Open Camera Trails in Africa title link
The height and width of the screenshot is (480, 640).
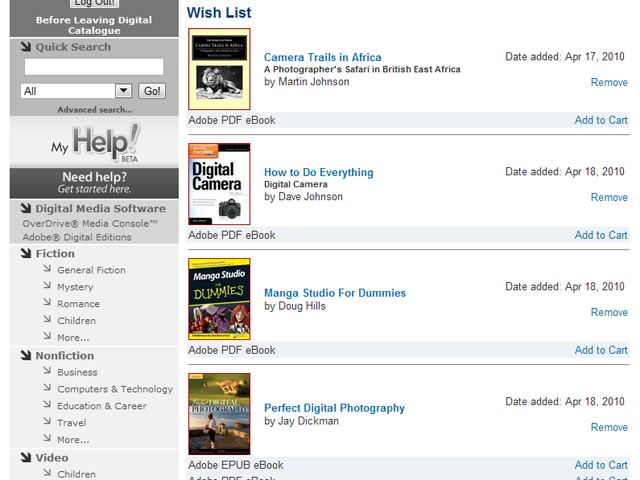click(x=322, y=57)
